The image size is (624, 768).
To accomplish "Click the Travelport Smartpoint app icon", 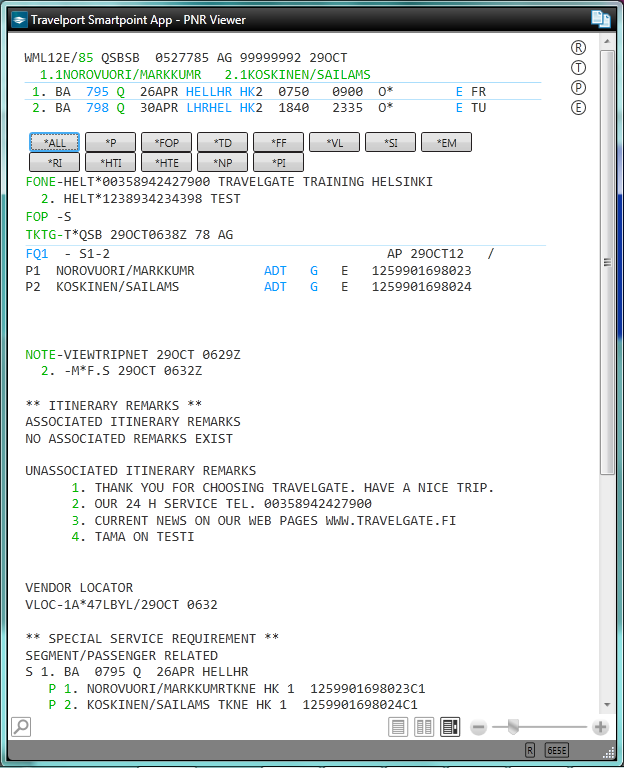I will 19,20.
